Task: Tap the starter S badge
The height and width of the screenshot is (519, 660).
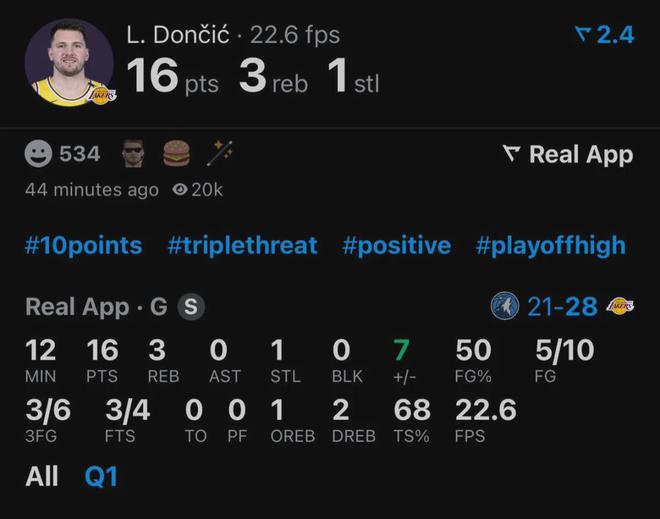Action: click(x=190, y=307)
